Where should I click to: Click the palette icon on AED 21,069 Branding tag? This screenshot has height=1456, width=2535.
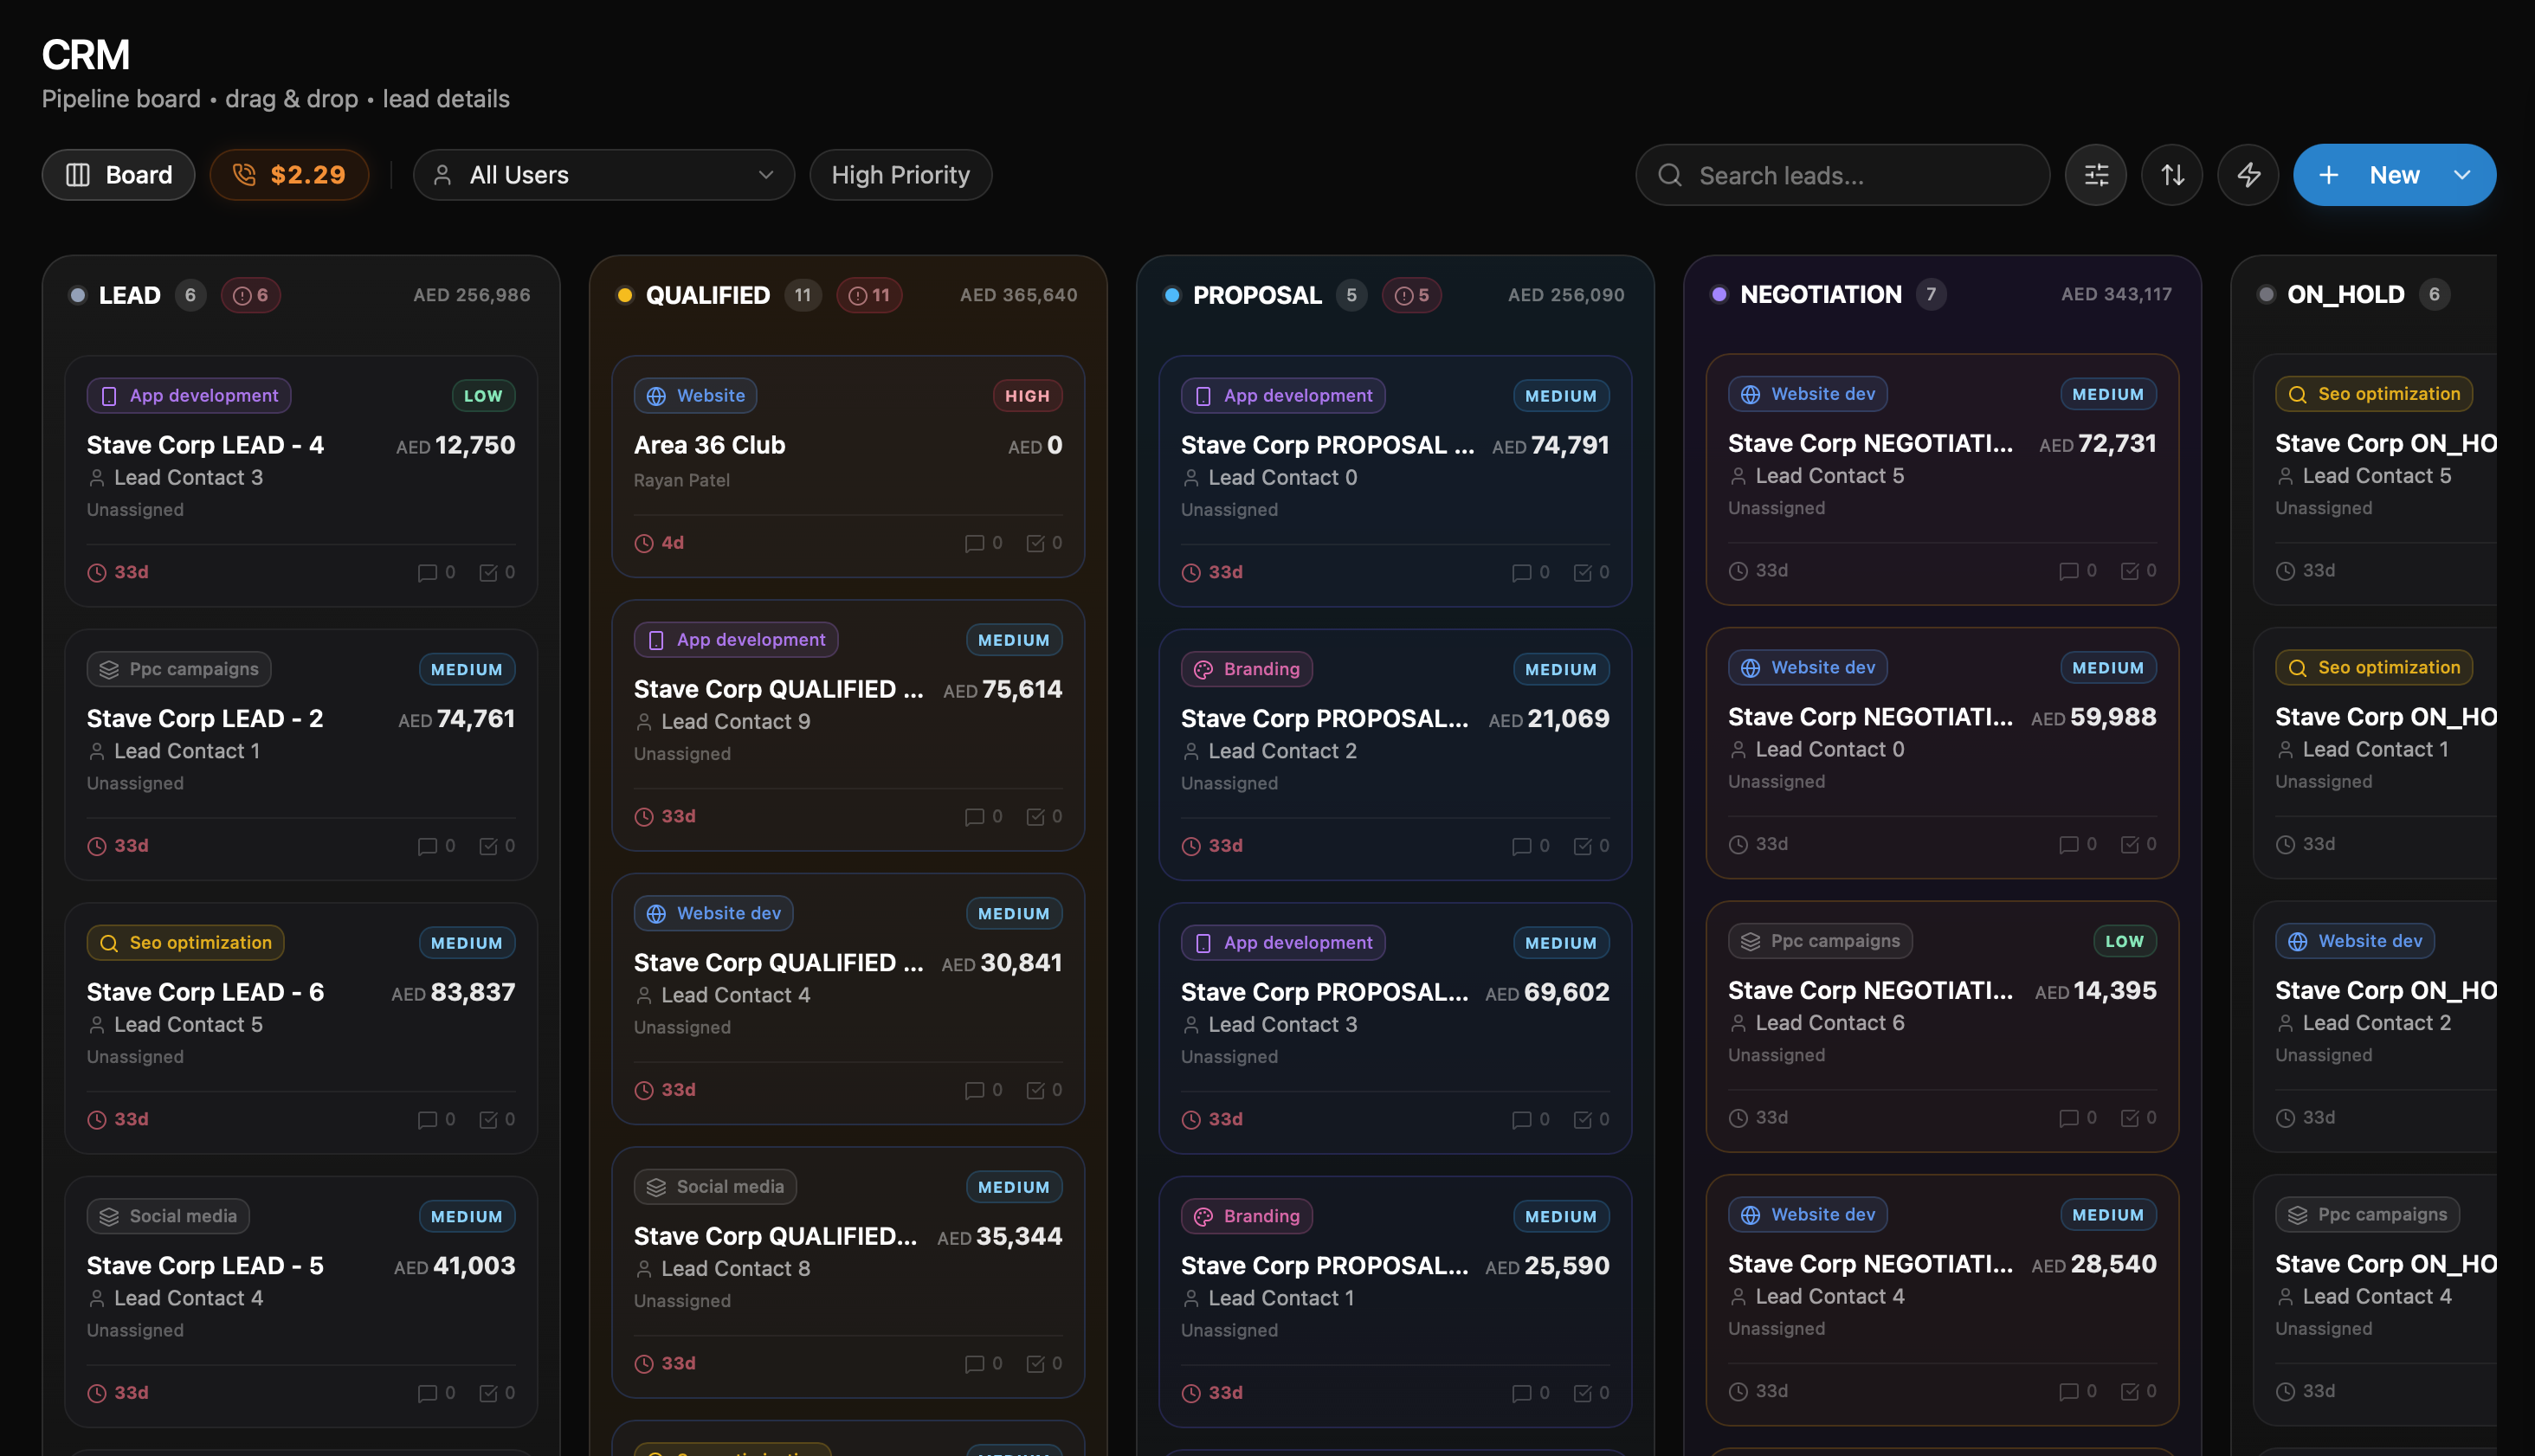tap(1203, 669)
